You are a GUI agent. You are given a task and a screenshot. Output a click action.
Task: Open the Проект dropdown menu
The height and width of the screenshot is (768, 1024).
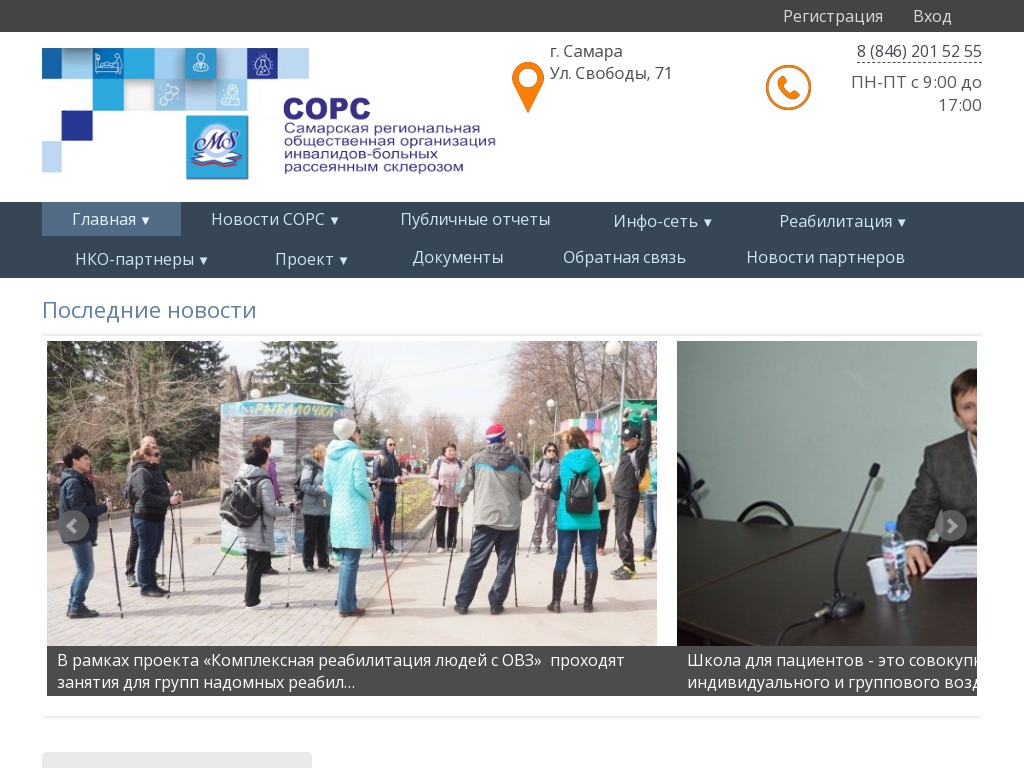[311, 259]
